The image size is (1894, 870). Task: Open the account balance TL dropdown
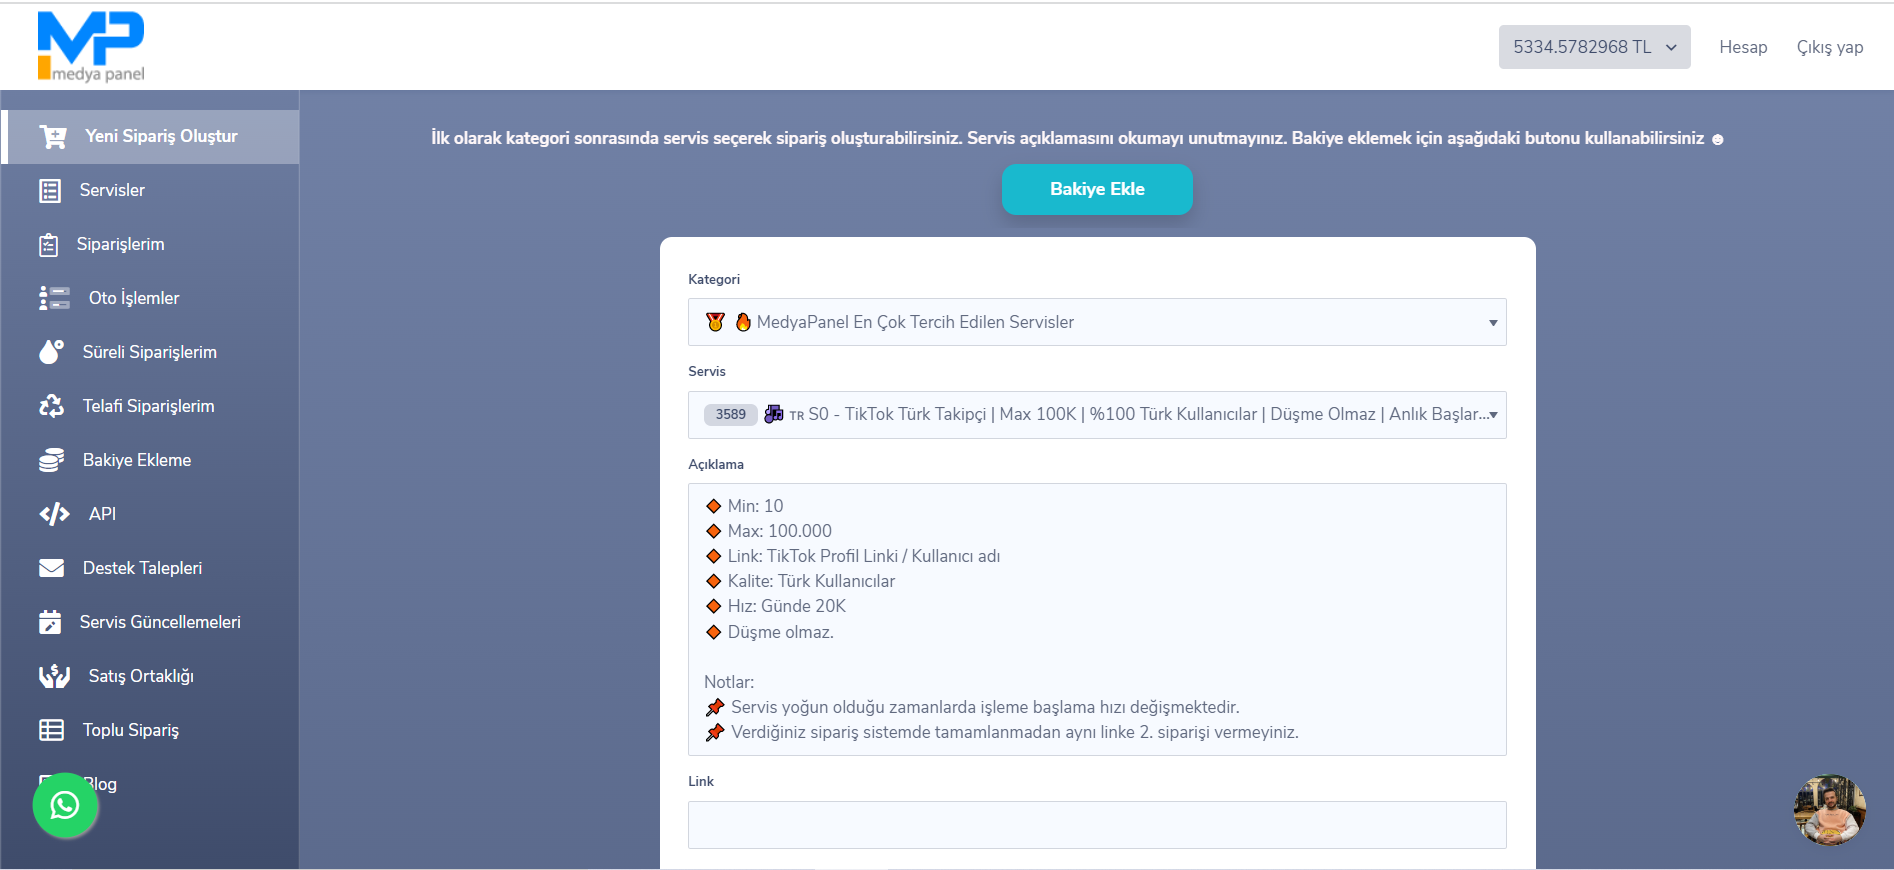[1593, 47]
